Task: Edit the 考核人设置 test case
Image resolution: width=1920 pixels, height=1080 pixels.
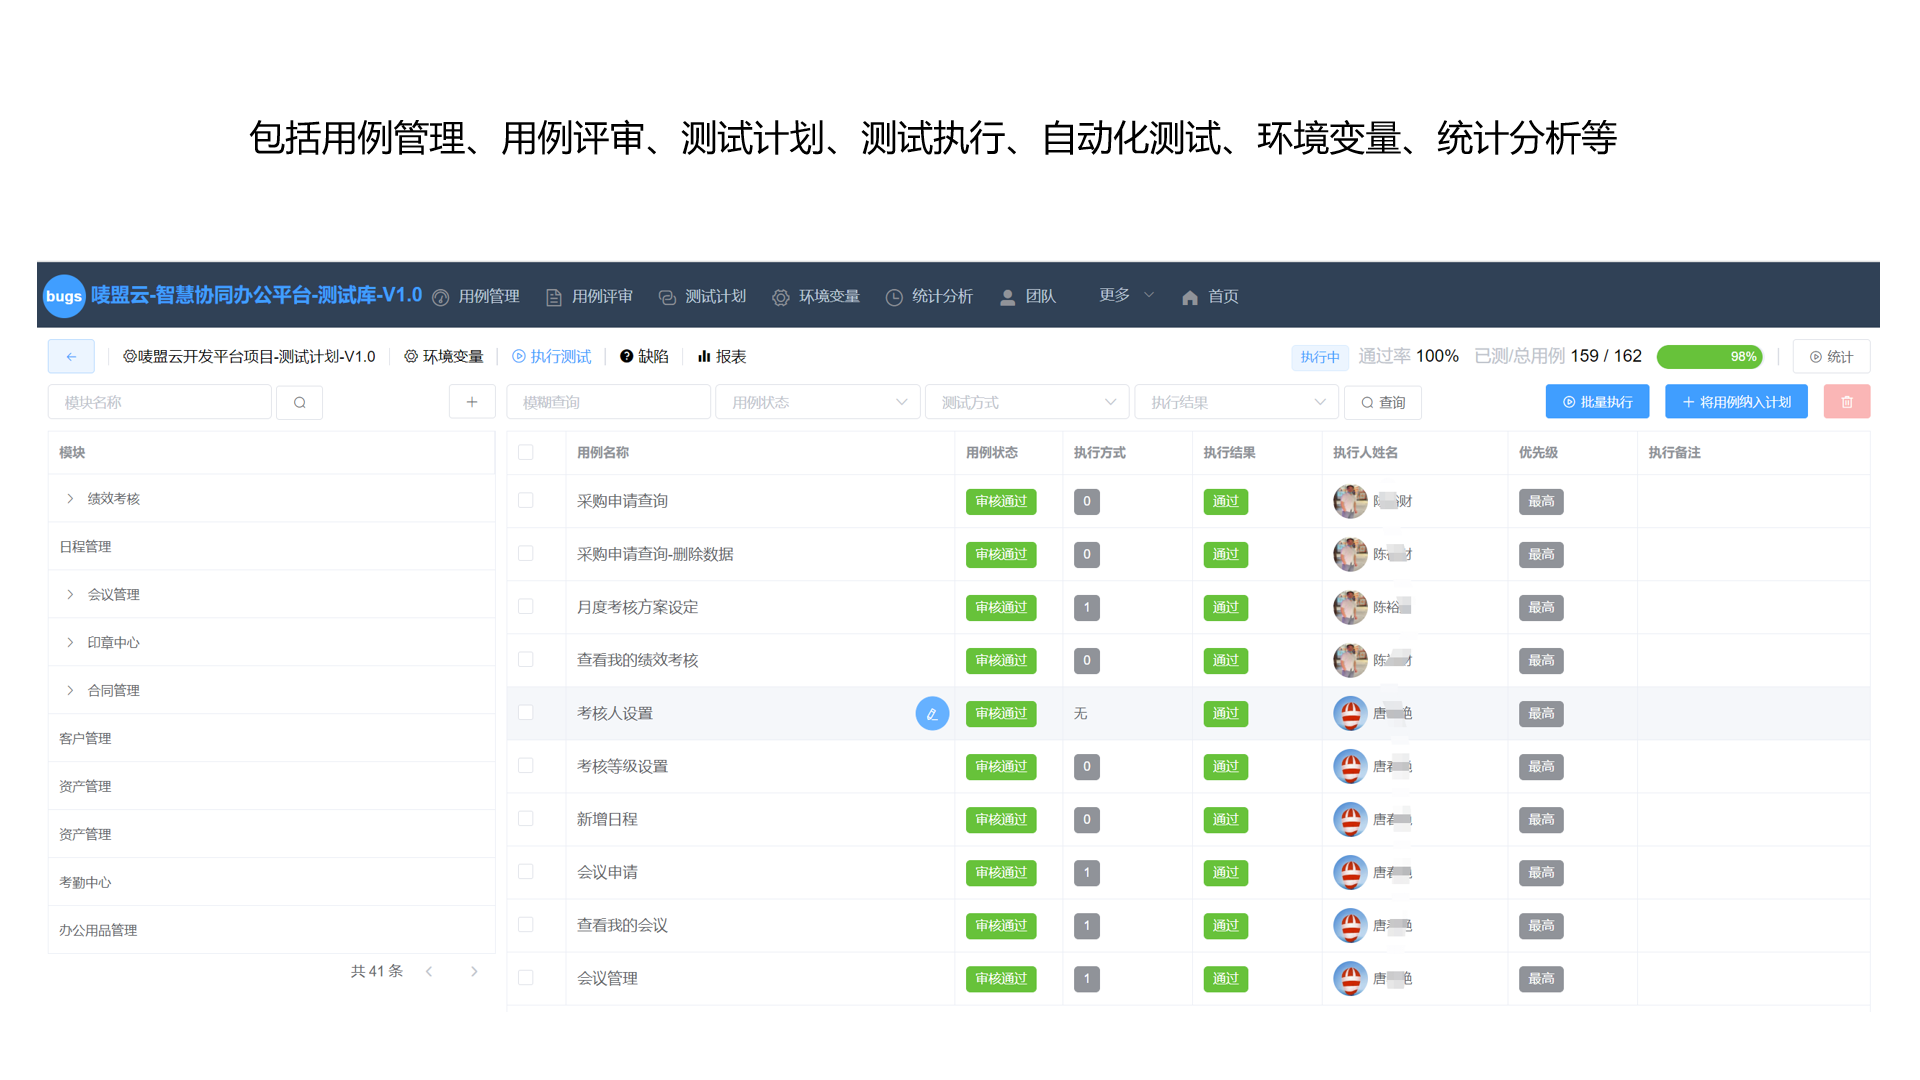Action: tap(932, 713)
